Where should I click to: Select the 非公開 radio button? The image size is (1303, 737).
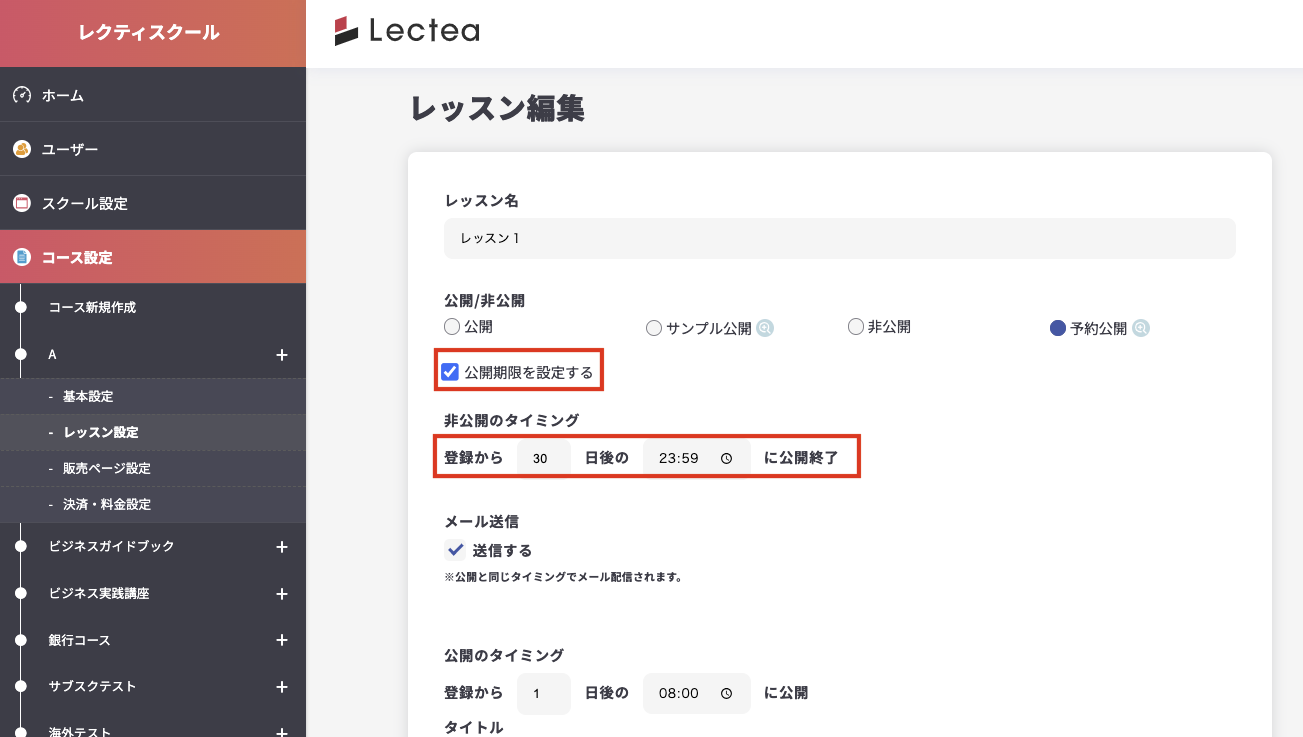[856, 326]
